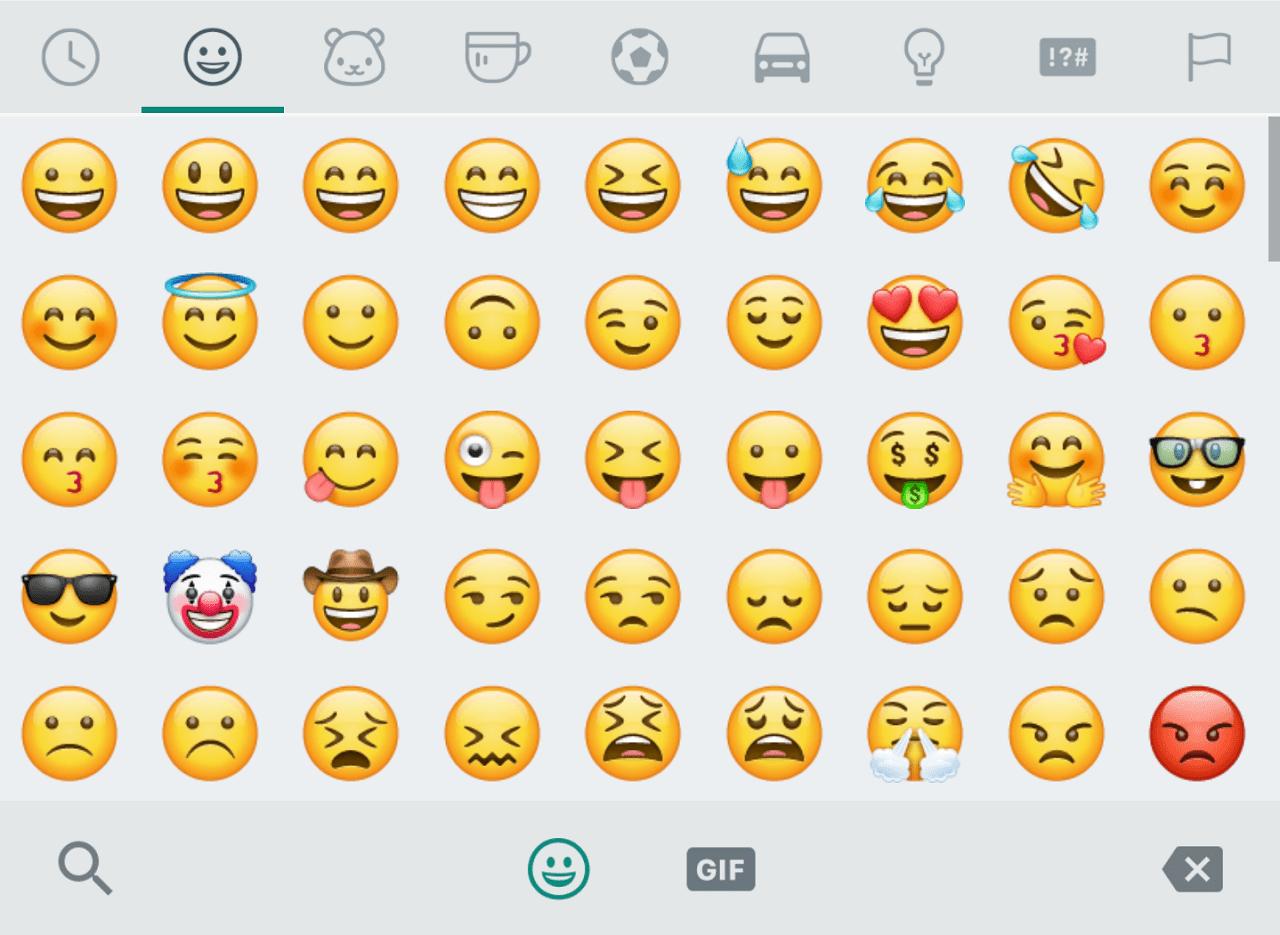Screen dimensions: 1280x935
Task: Tap the backspace delete key
Action: [x=1193, y=868]
